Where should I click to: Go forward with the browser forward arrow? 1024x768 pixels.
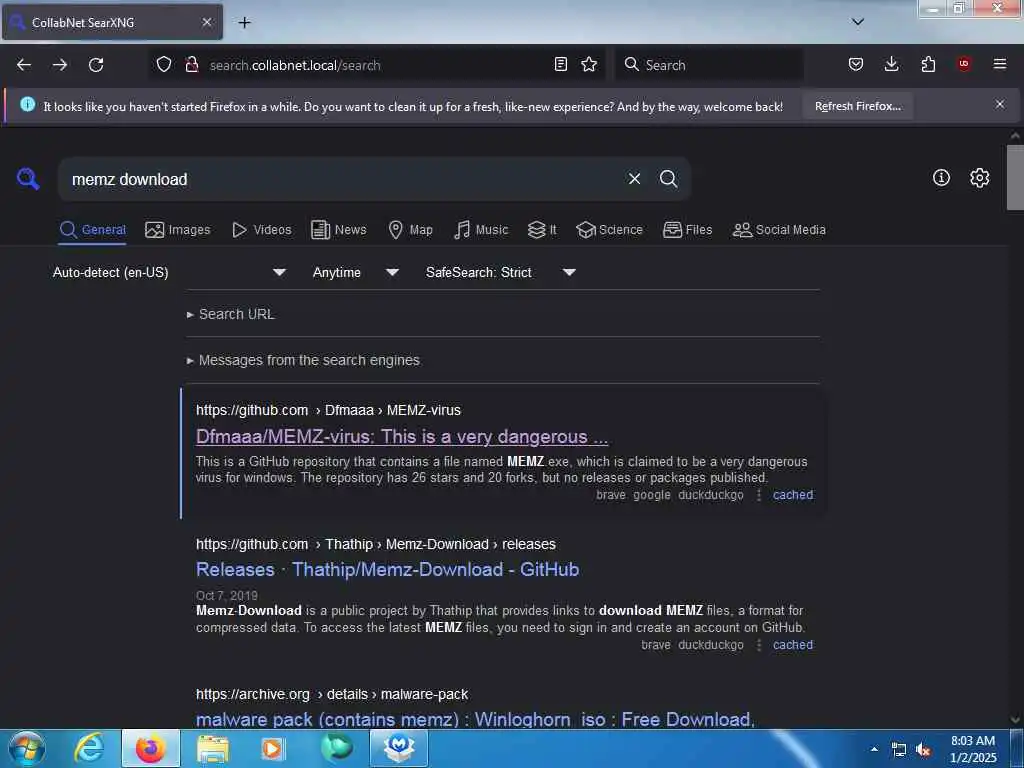(x=59, y=65)
